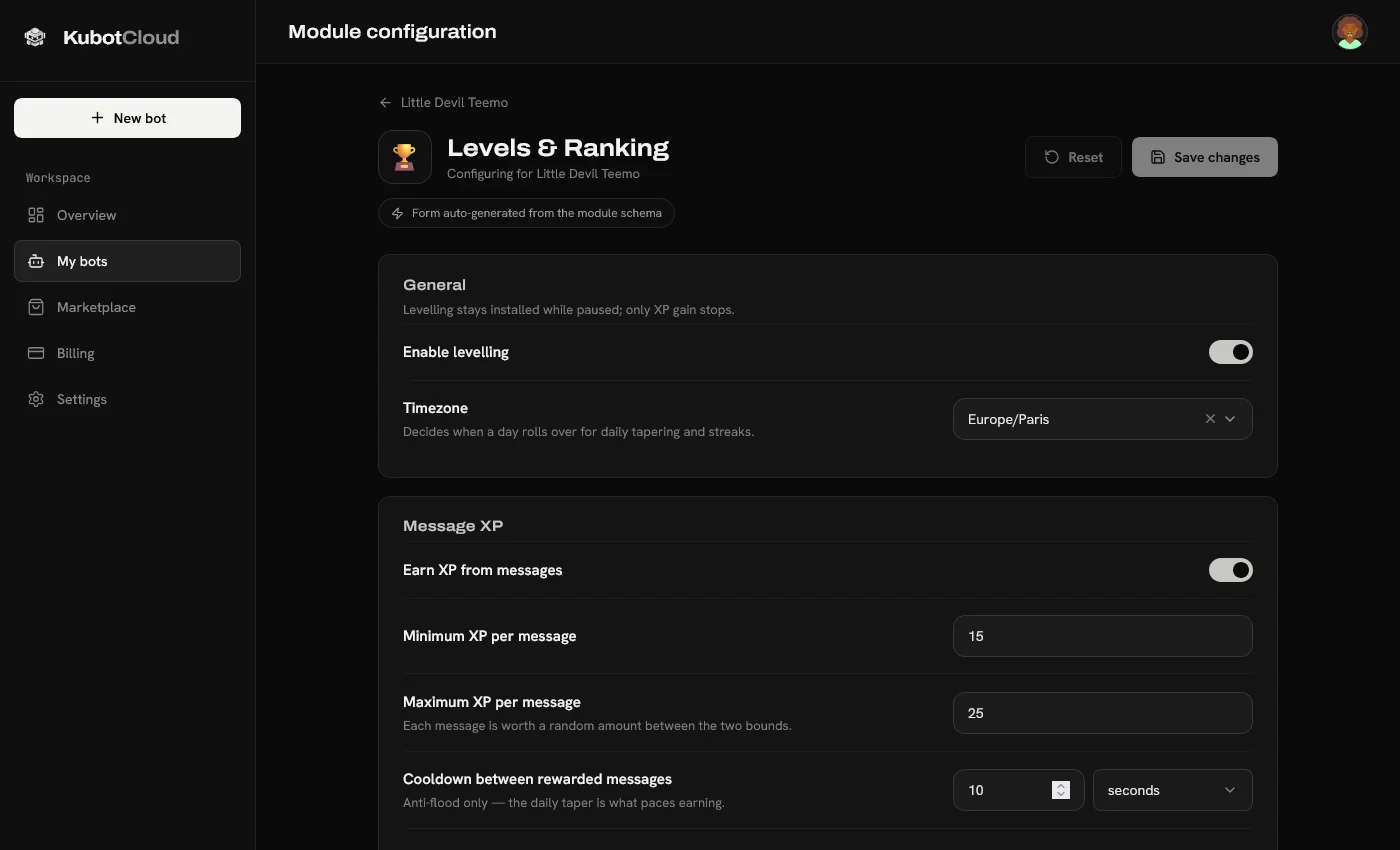This screenshot has height=850, width=1400.
Task: Click the 'Anti-flood only' hint text
Action: coord(563,803)
